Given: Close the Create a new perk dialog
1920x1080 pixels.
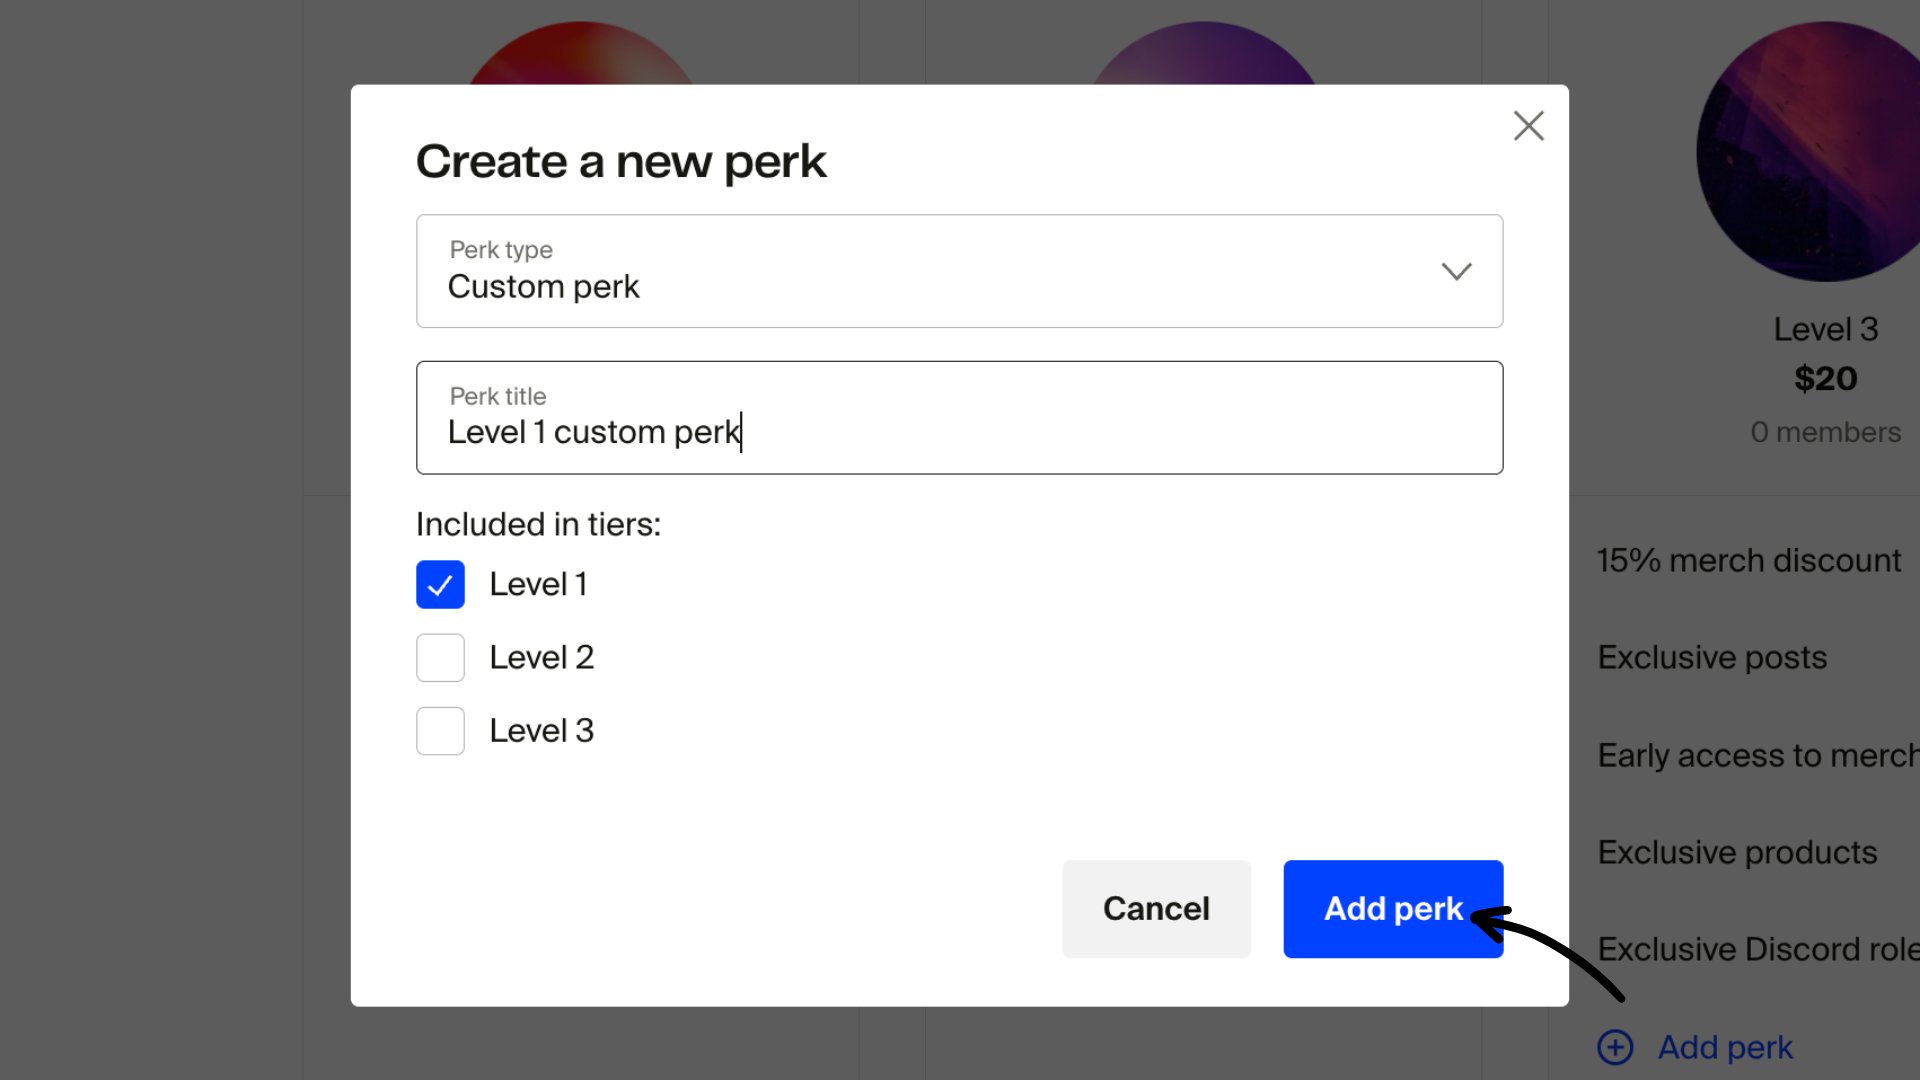Looking at the screenshot, I should [x=1528, y=126].
